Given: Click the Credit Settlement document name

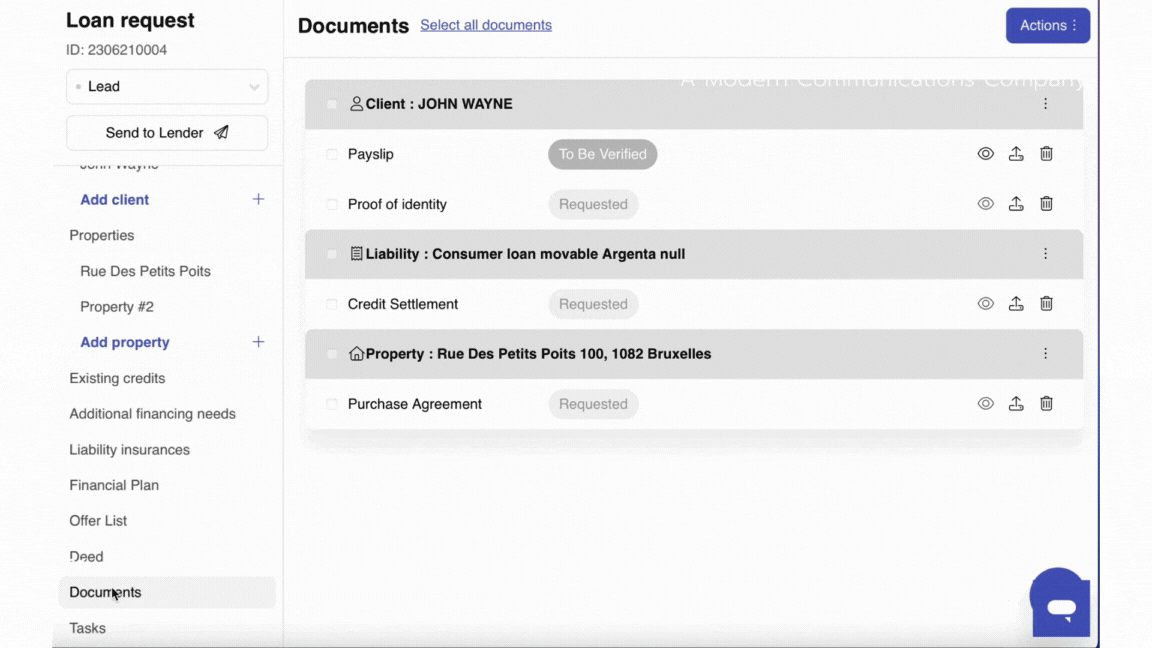Looking at the screenshot, I should tap(403, 304).
